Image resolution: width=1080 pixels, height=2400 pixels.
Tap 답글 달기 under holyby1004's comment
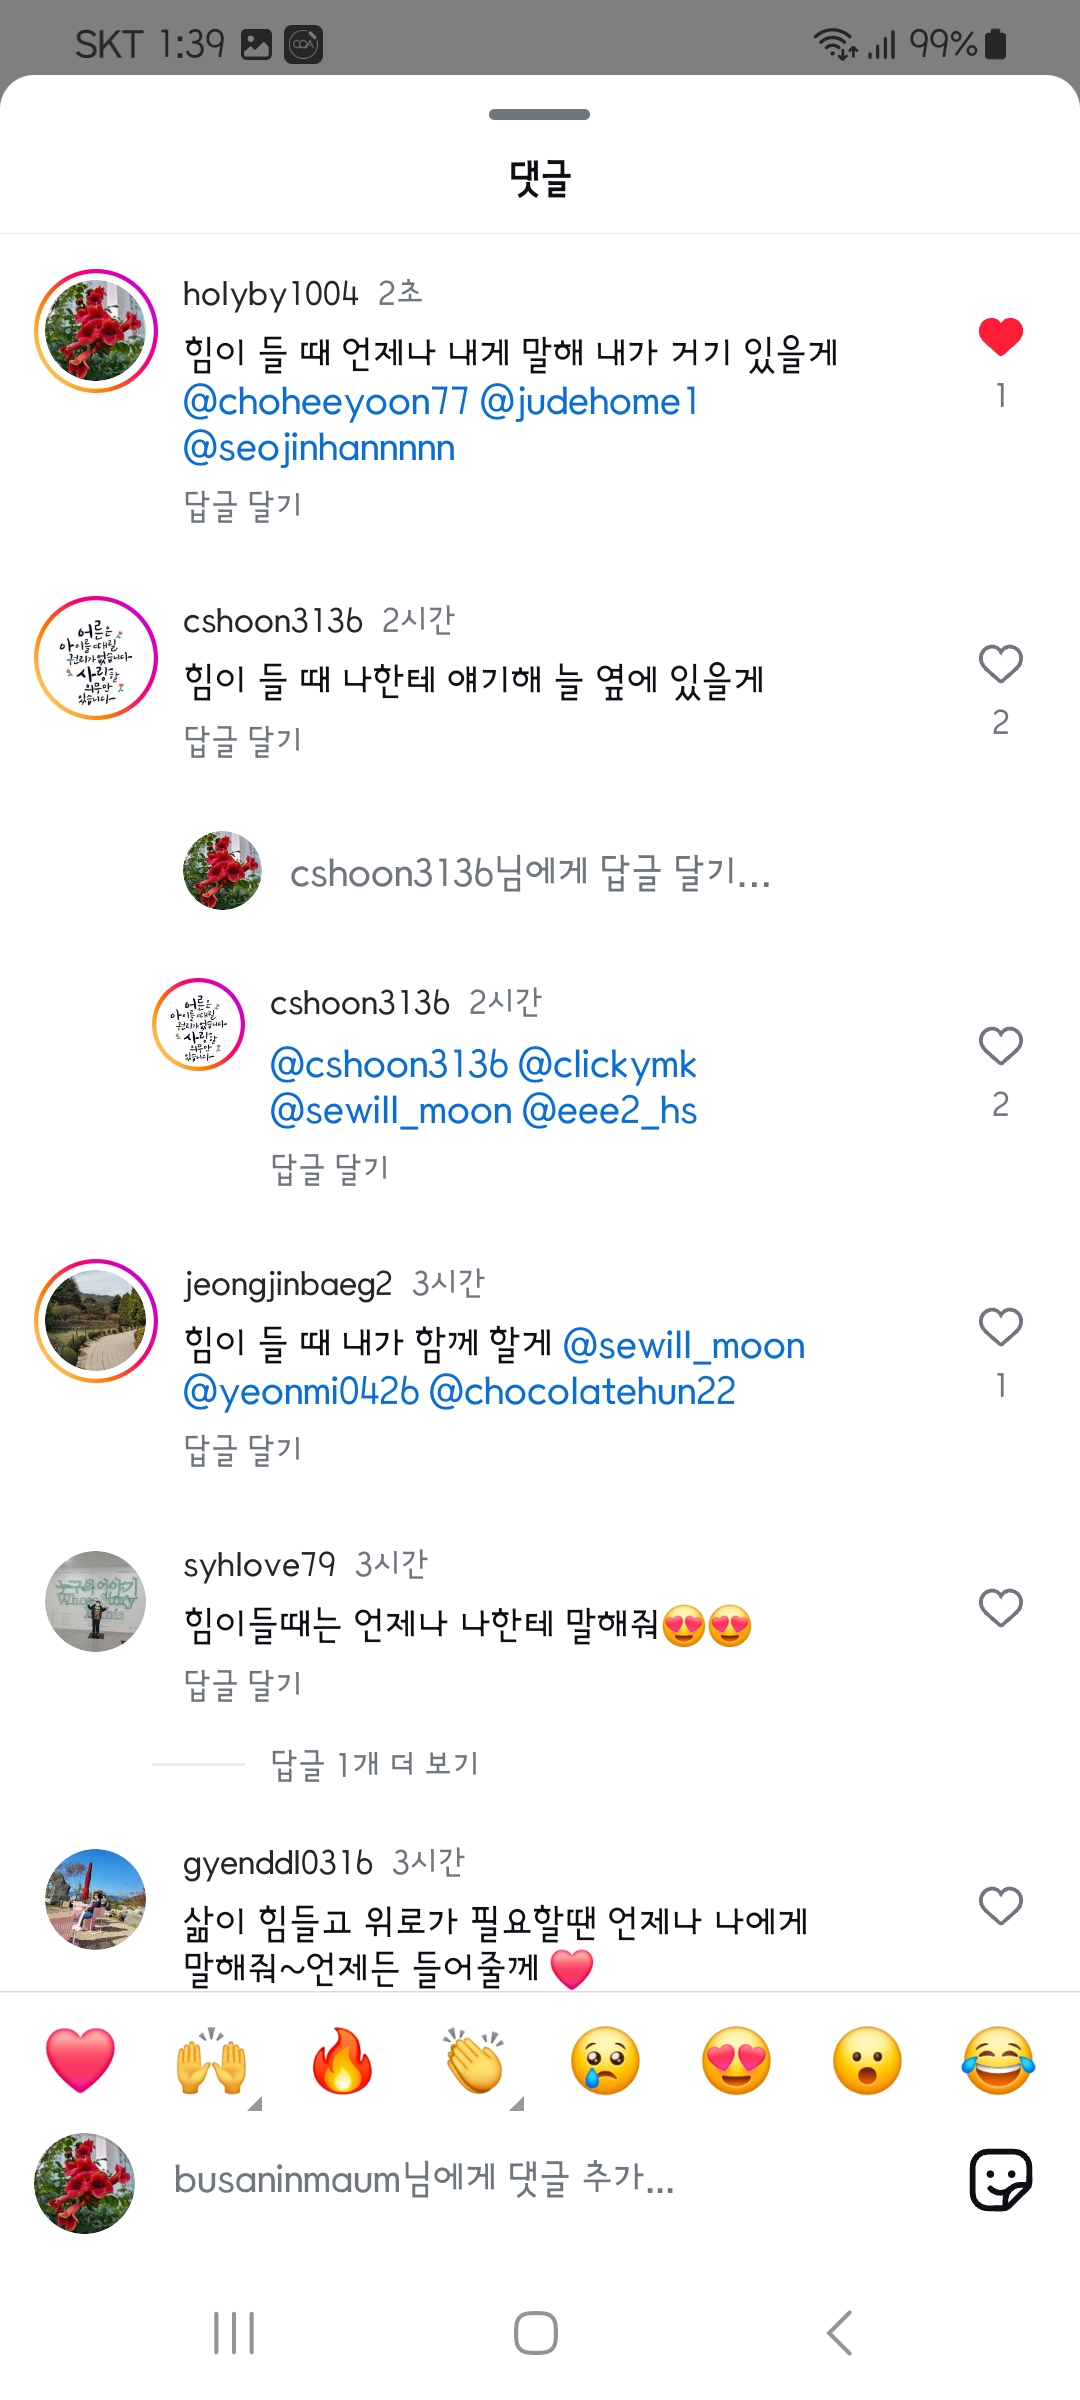pyautogui.click(x=243, y=506)
